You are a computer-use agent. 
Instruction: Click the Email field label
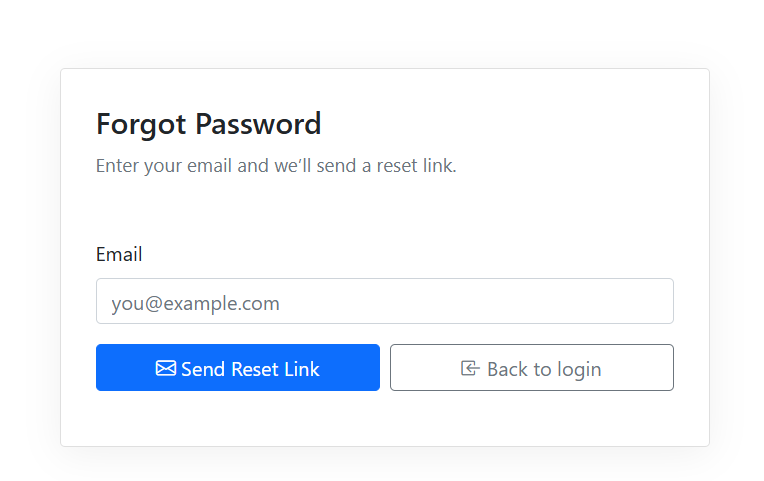click(119, 254)
